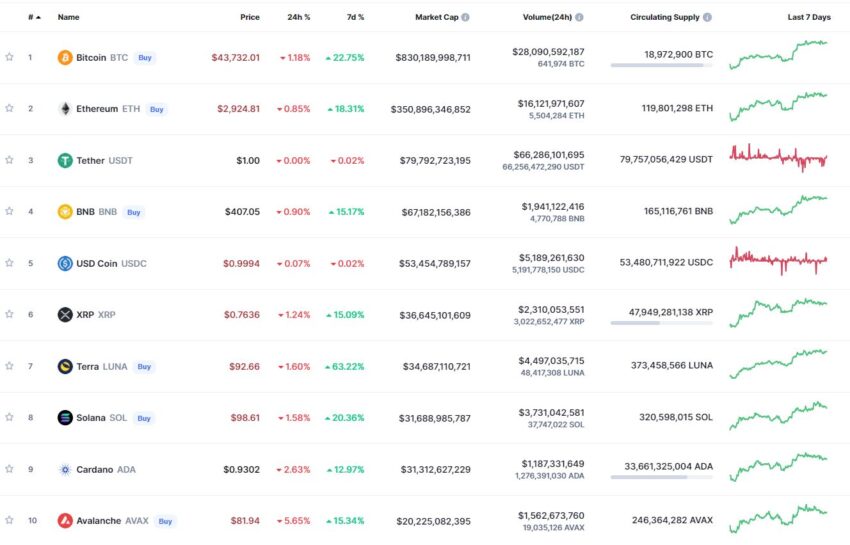The width and height of the screenshot is (850, 545).
Task: Click Bitcoin circulating supply progress bar
Action: [x=661, y=65]
